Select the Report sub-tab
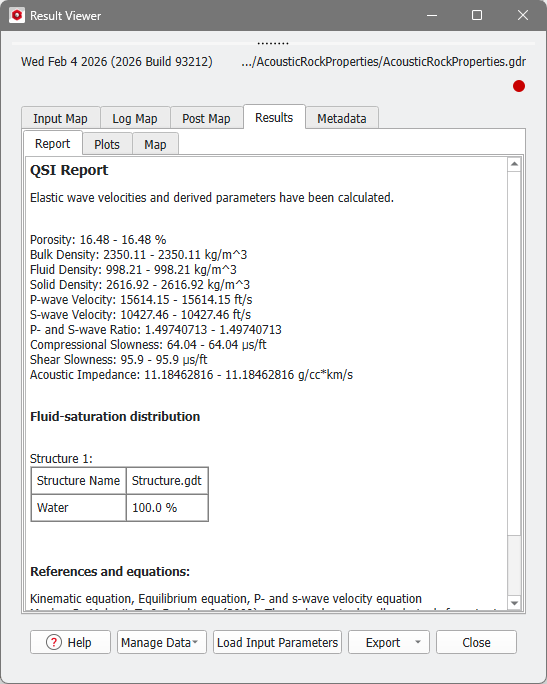Image resolution: width=547 pixels, height=684 pixels. pyautogui.click(x=52, y=144)
